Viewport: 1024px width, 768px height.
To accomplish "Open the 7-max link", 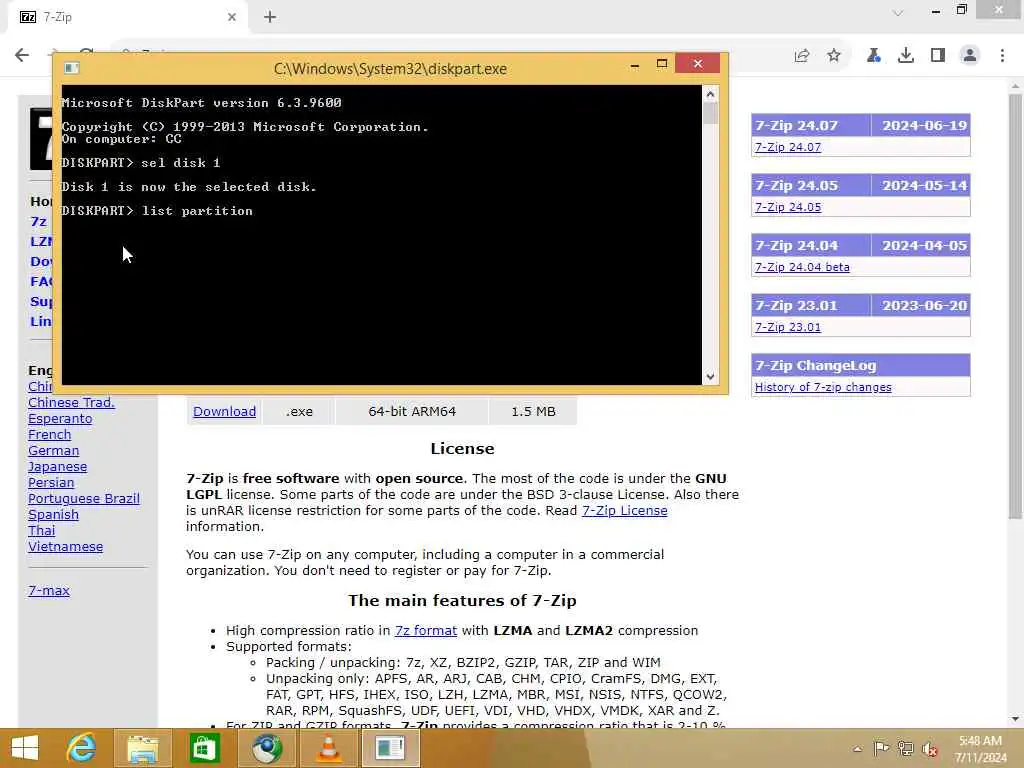I will (x=49, y=590).
